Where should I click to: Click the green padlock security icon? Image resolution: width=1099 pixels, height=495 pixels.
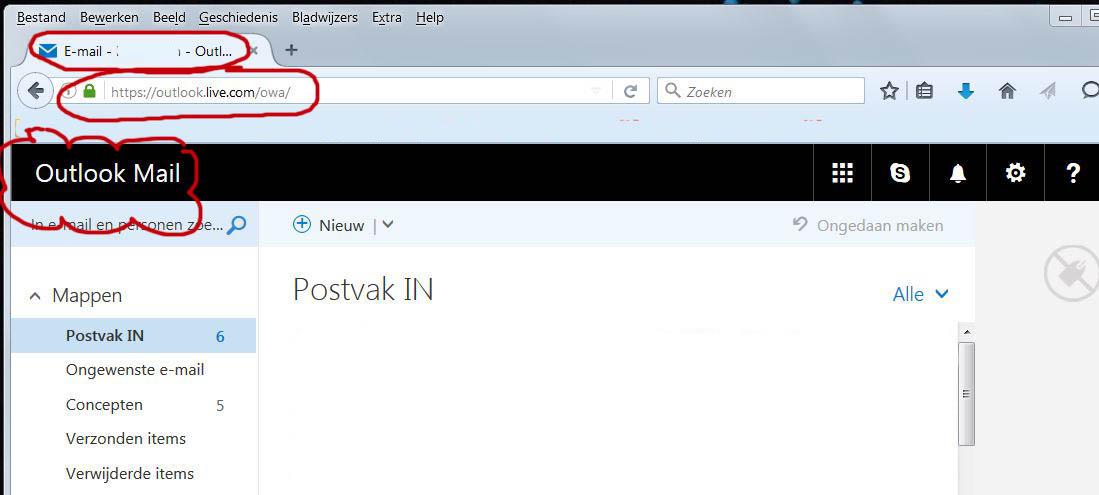click(x=89, y=91)
